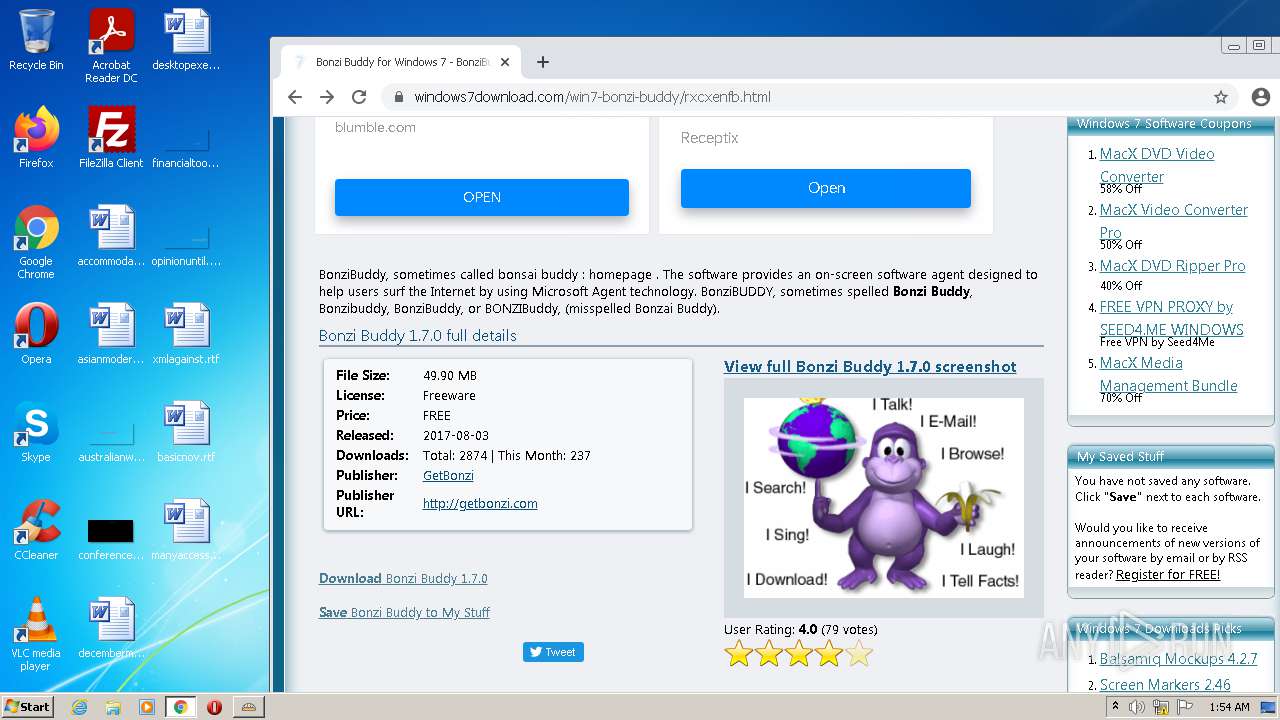Bookmark this page with star icon
The width and height of the screenshot is (1280, 720).
(x=1221, y=97)
